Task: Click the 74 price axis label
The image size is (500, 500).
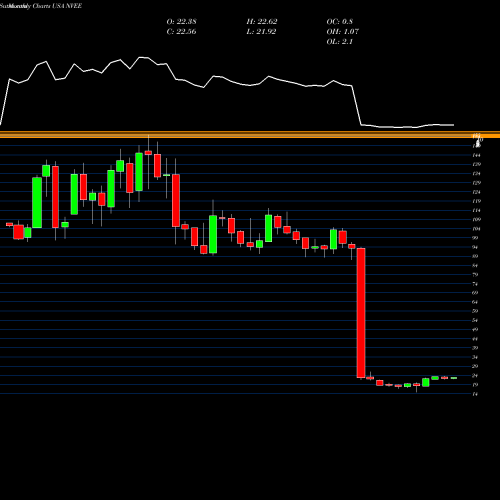Action: (475, 284)
